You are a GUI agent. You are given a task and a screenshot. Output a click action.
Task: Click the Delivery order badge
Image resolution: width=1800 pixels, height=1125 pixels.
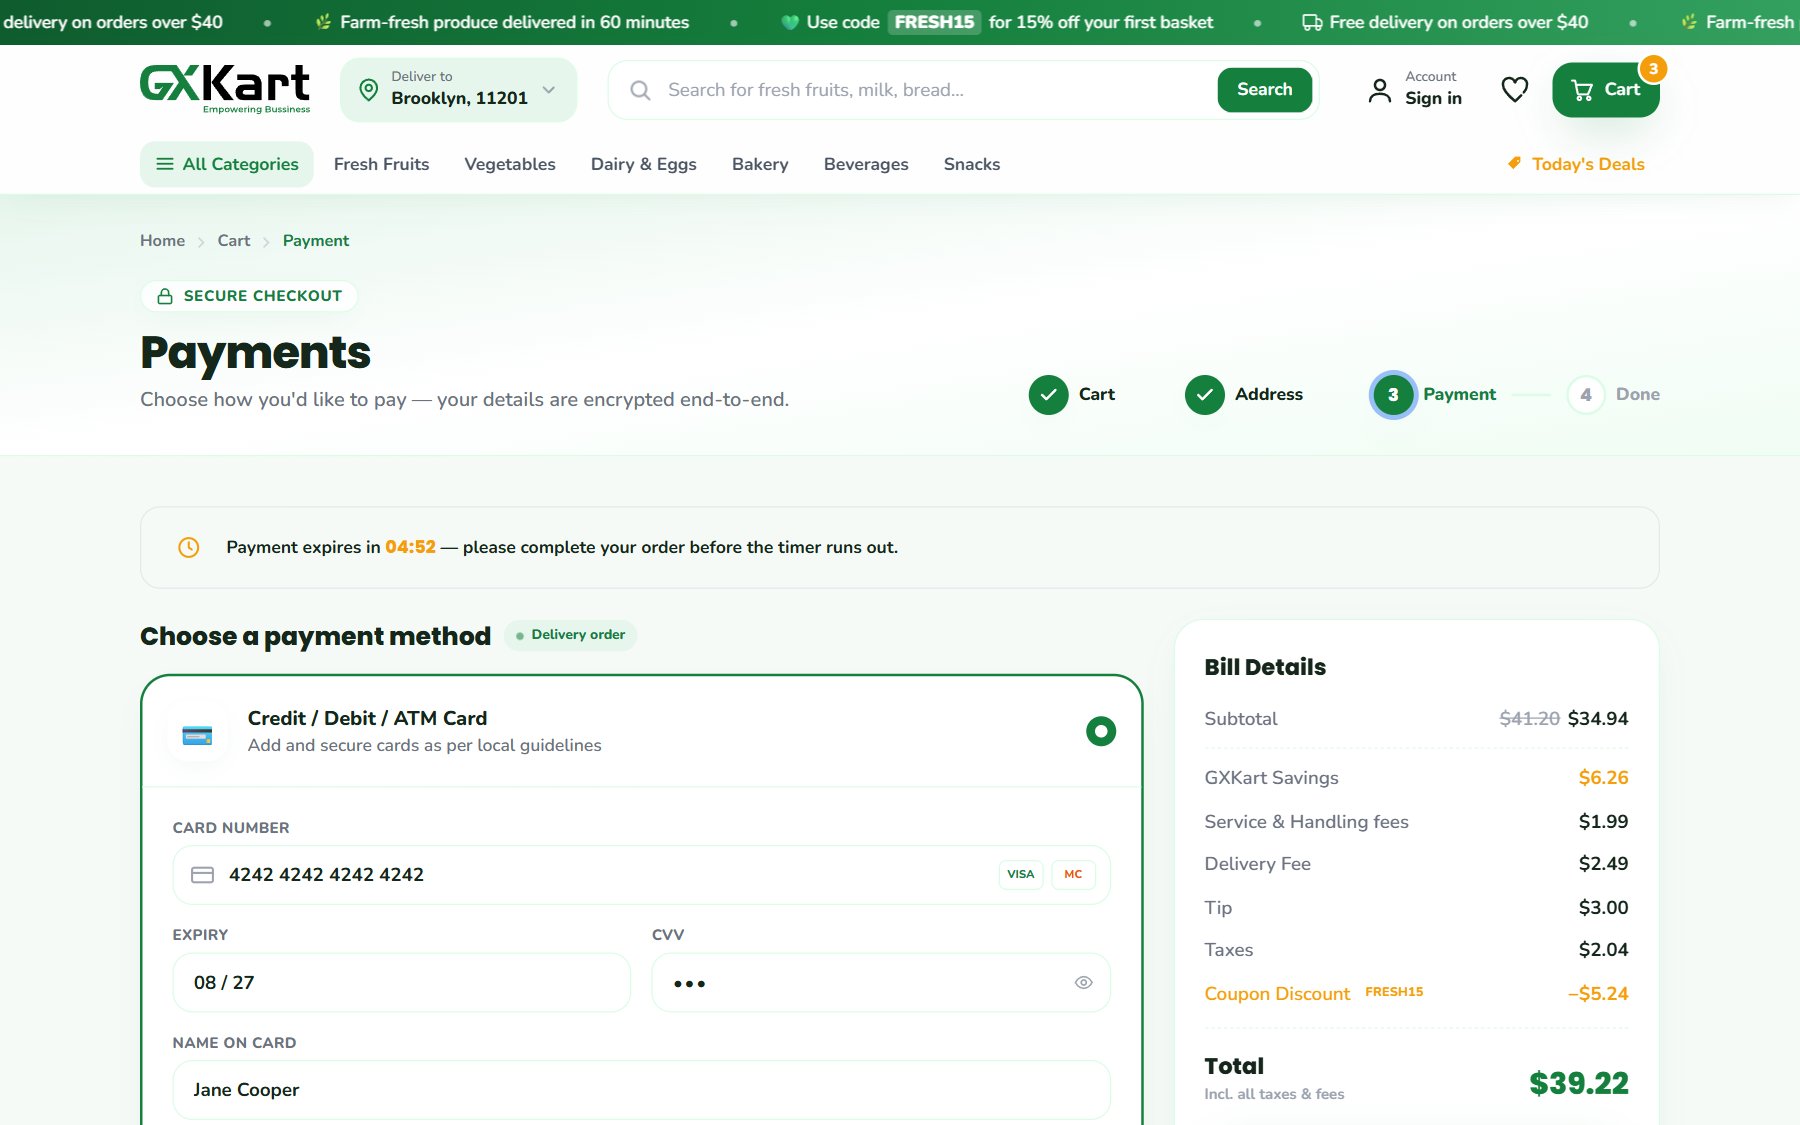(x=570, y=635)
